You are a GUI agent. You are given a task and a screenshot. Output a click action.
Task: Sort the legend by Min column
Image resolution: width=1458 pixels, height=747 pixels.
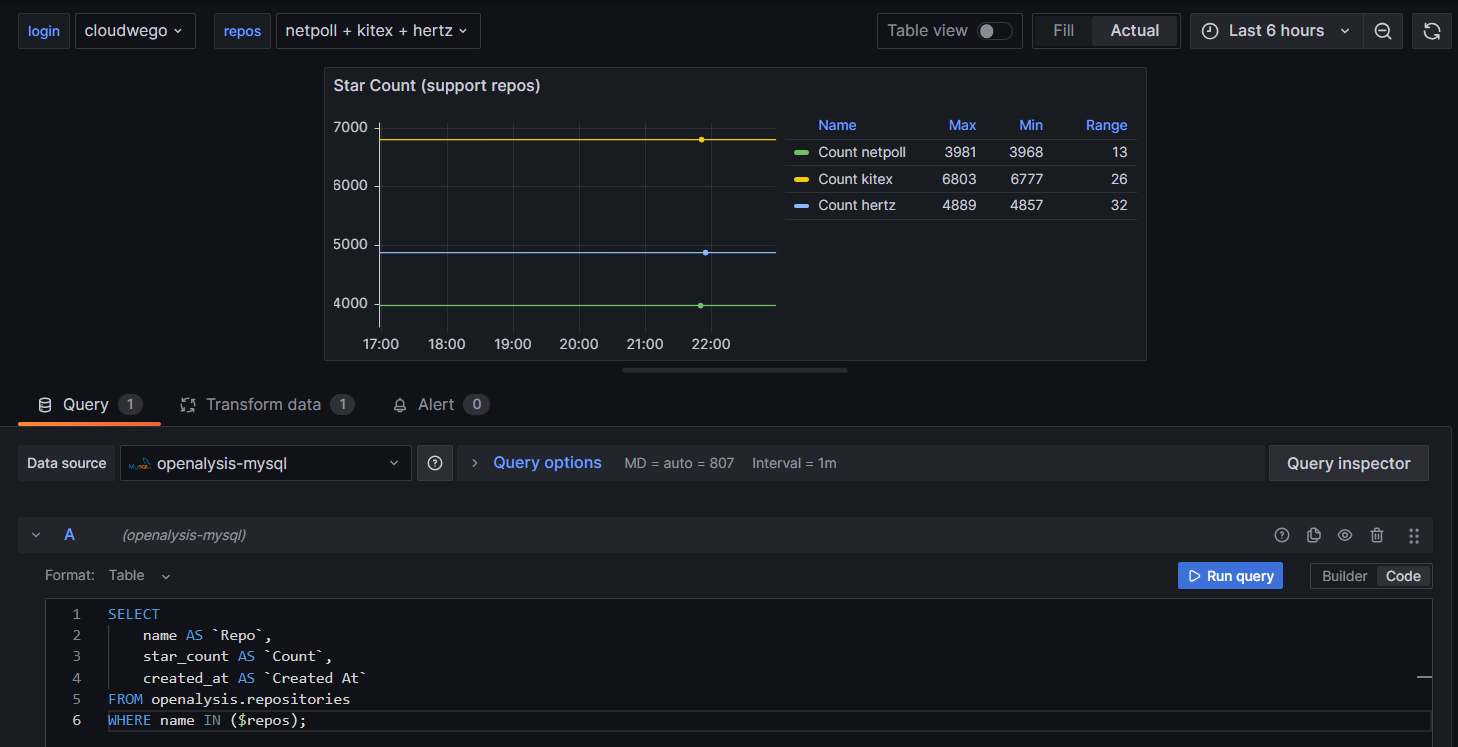pos(1031,125)
